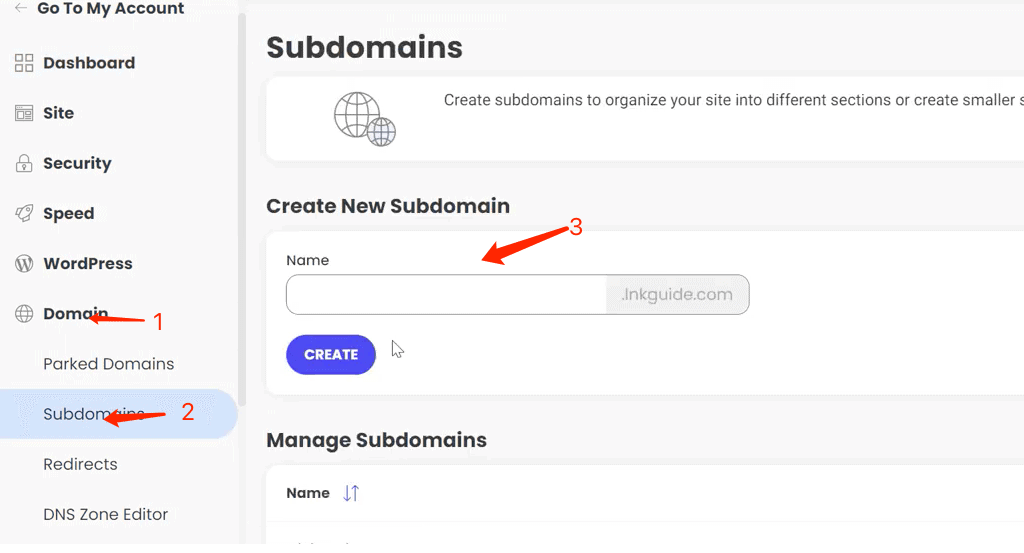Image resolution: width=1024 pixels, height=553 pixels.
Task: Click the back arrow beside Go To My Account
Action: (21, 8)
